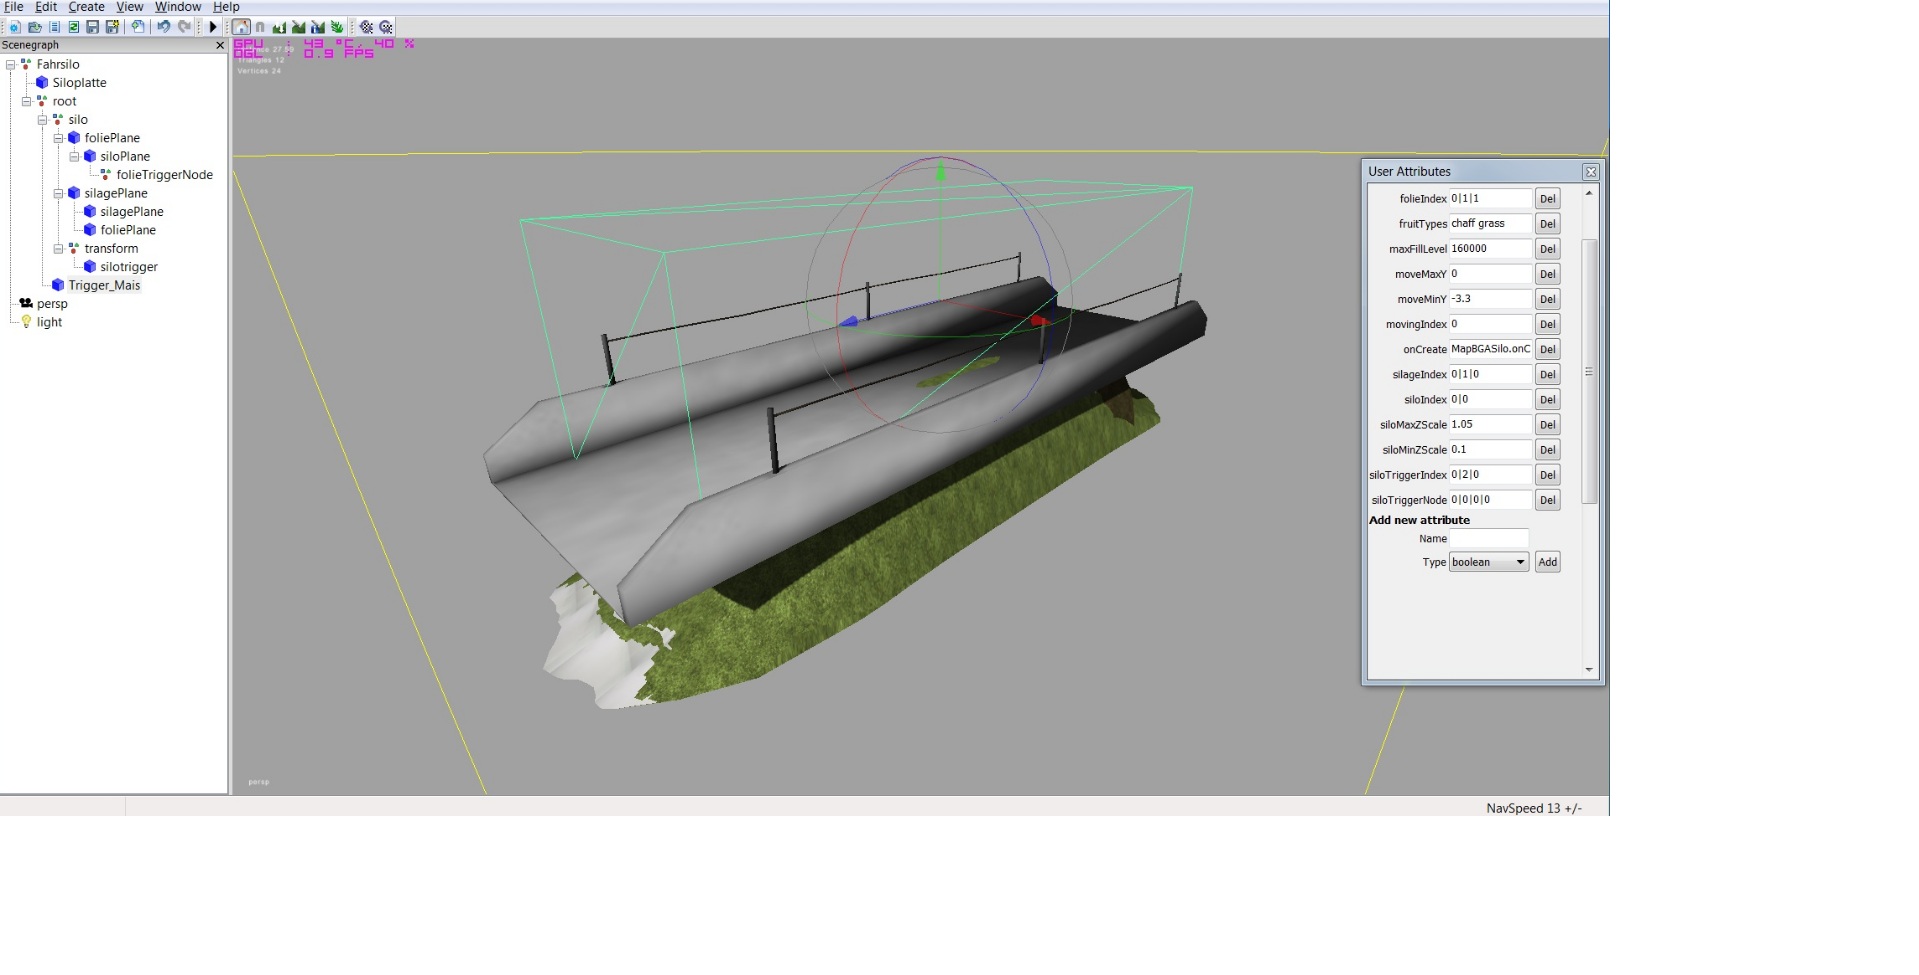Delete the maxFillLevel attribute
The width and height of the screenshot is (1919, 975).
(1547, 249)
